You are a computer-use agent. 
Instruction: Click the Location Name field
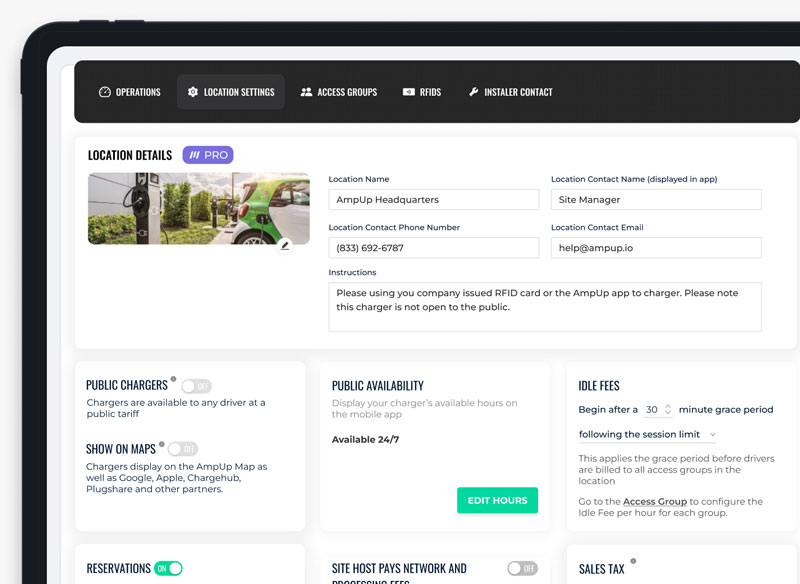[x=434, y=199]
